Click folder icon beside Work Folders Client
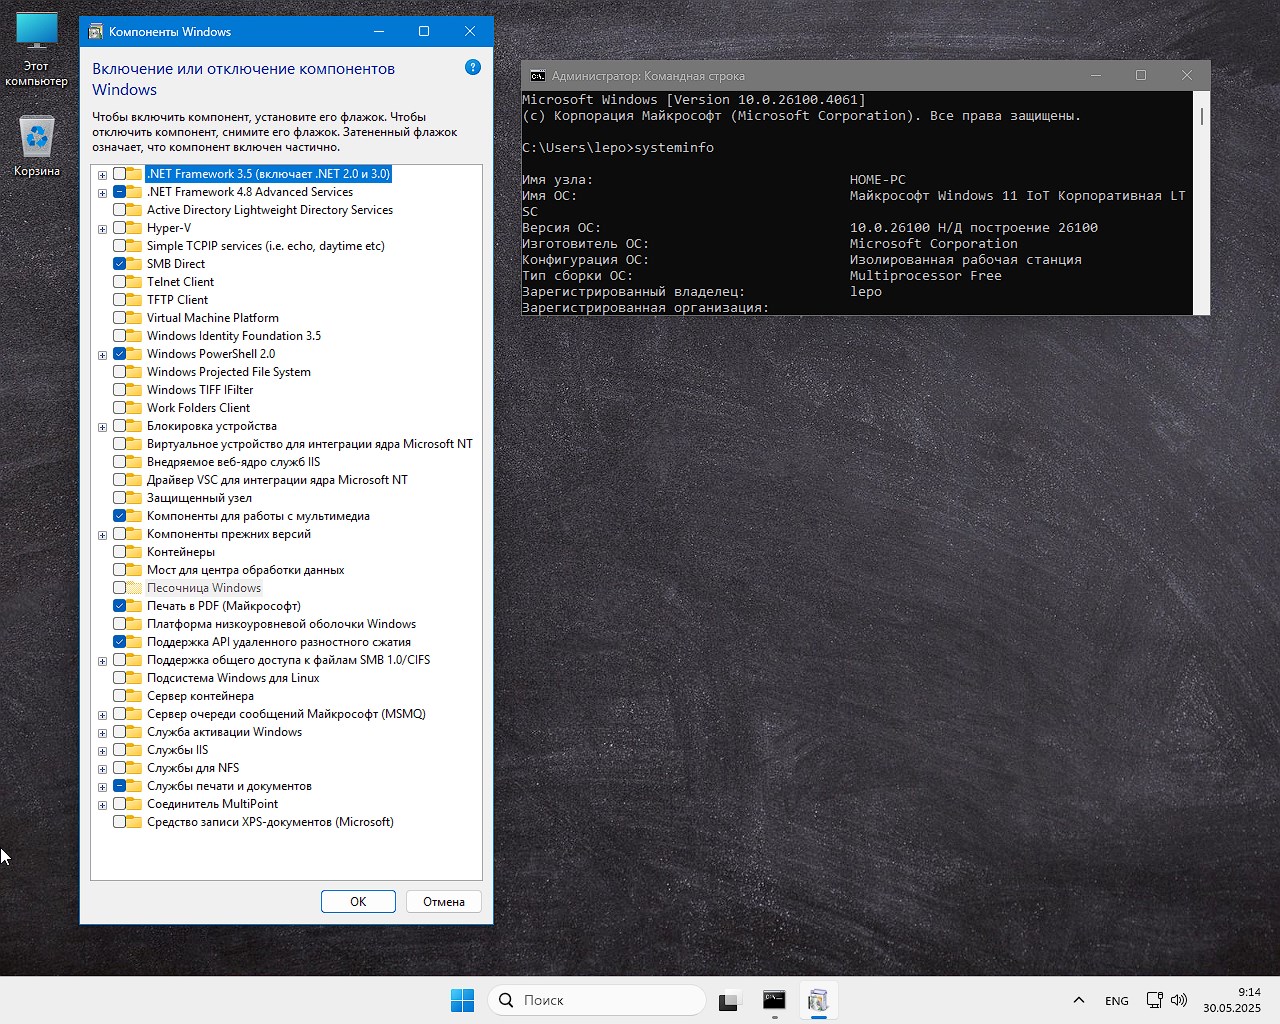Image resolution: width=1280 pixels, height=1024 pixels. click(x=134, y=408)
